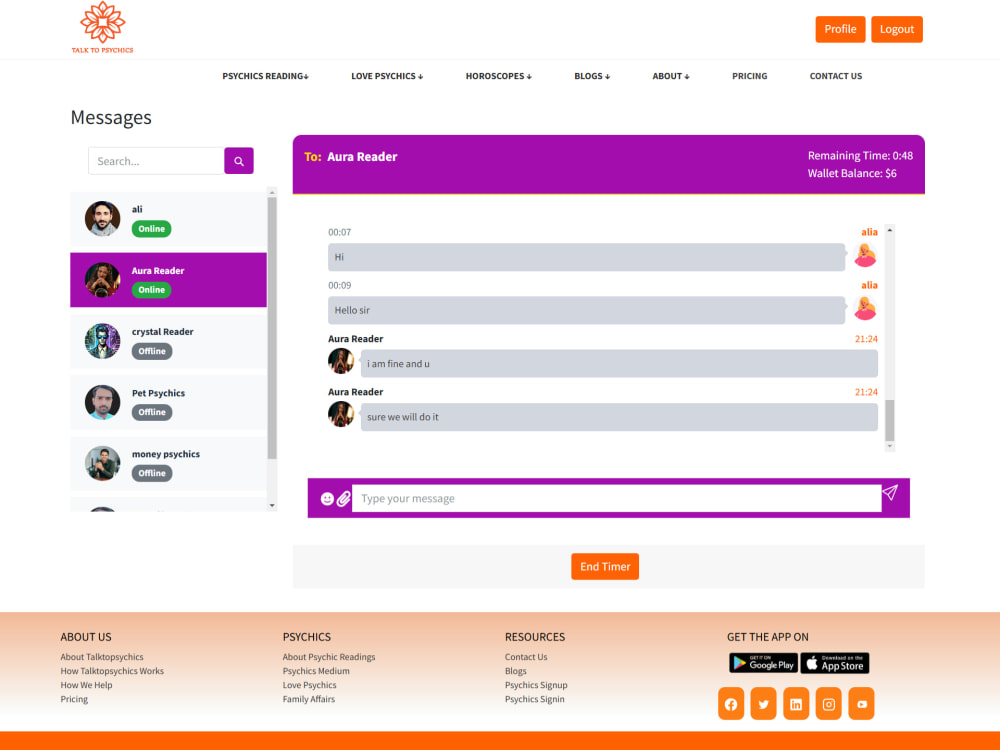Click alia's avatar beside Hello sir message

(865, 309)
